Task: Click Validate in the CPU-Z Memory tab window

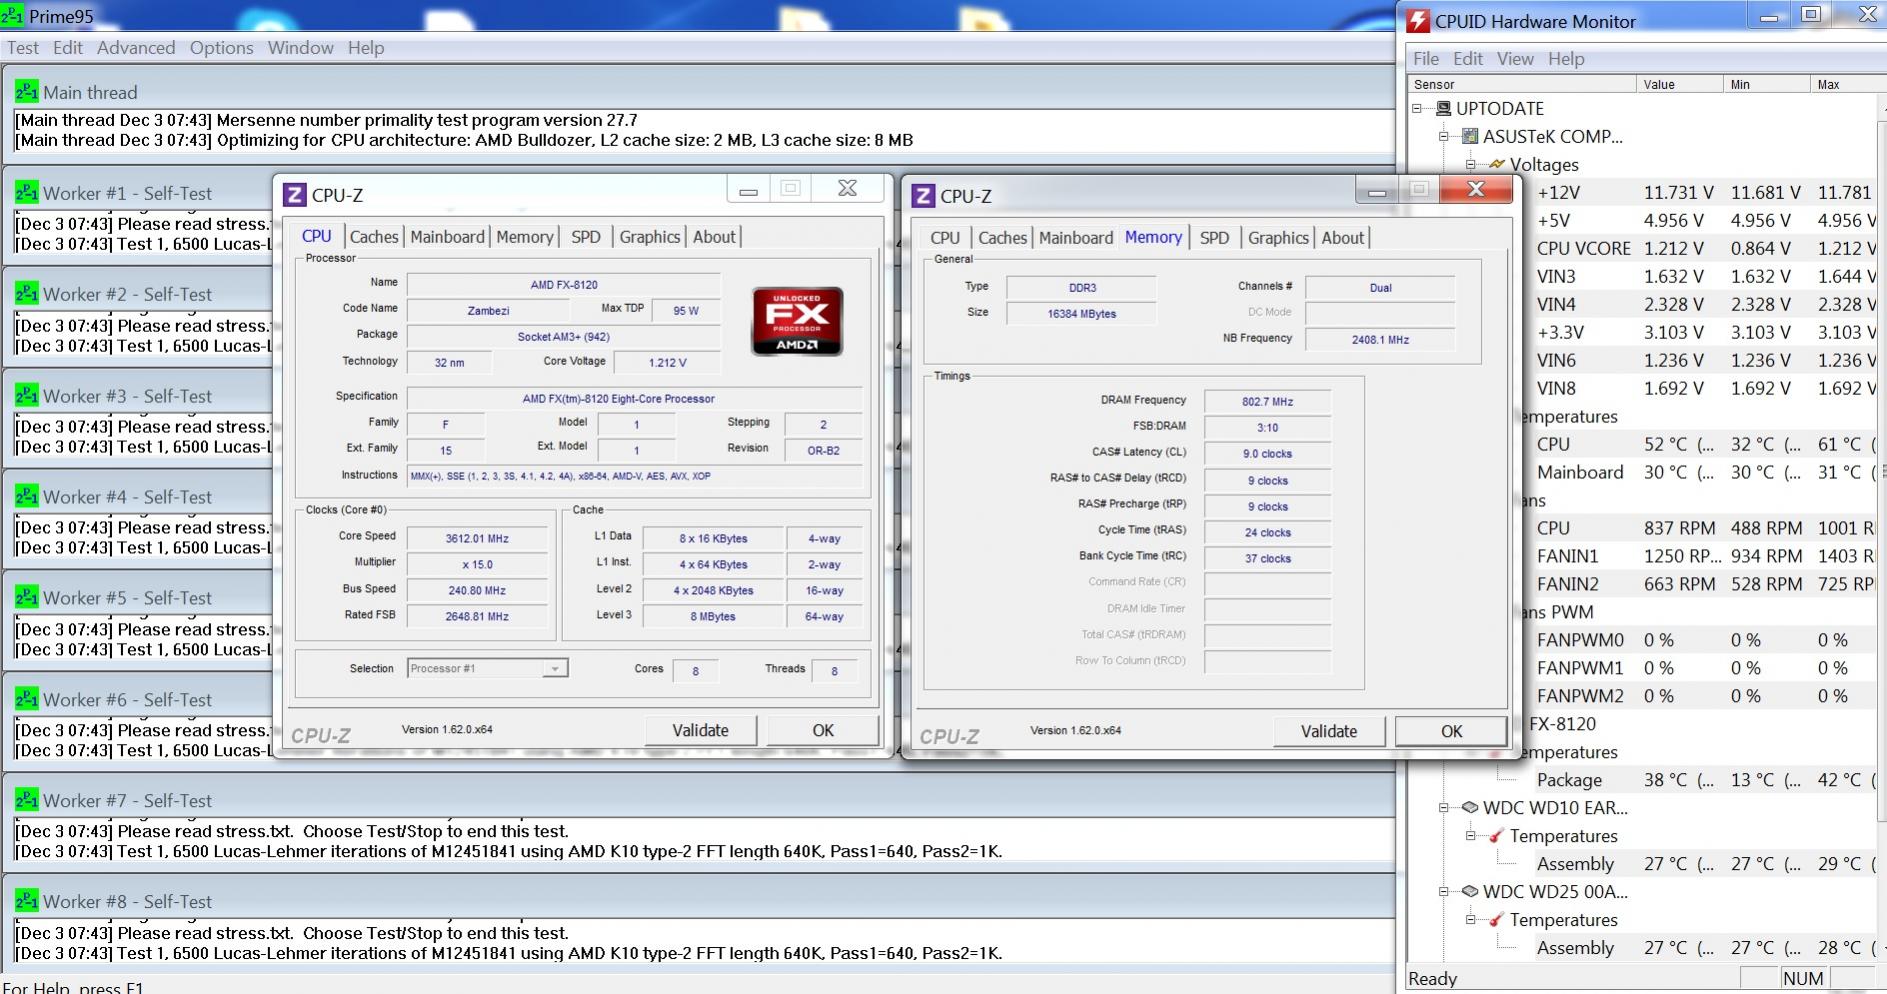Action: pyautogui.click(x=1329, y=732)
